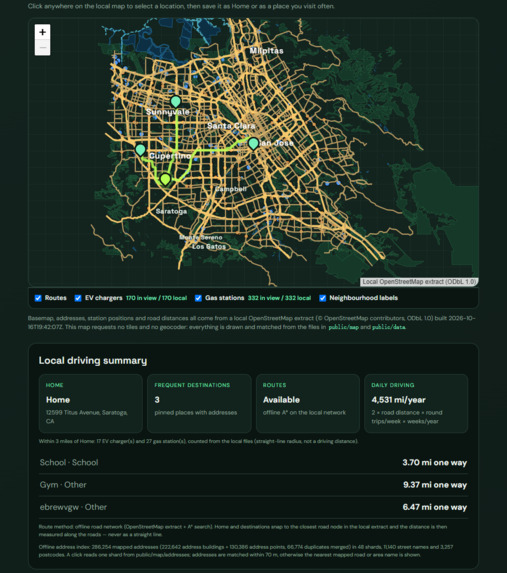The image size is (507, 573).
Task: Click the Milpitas map label
Action: [266, 51]
